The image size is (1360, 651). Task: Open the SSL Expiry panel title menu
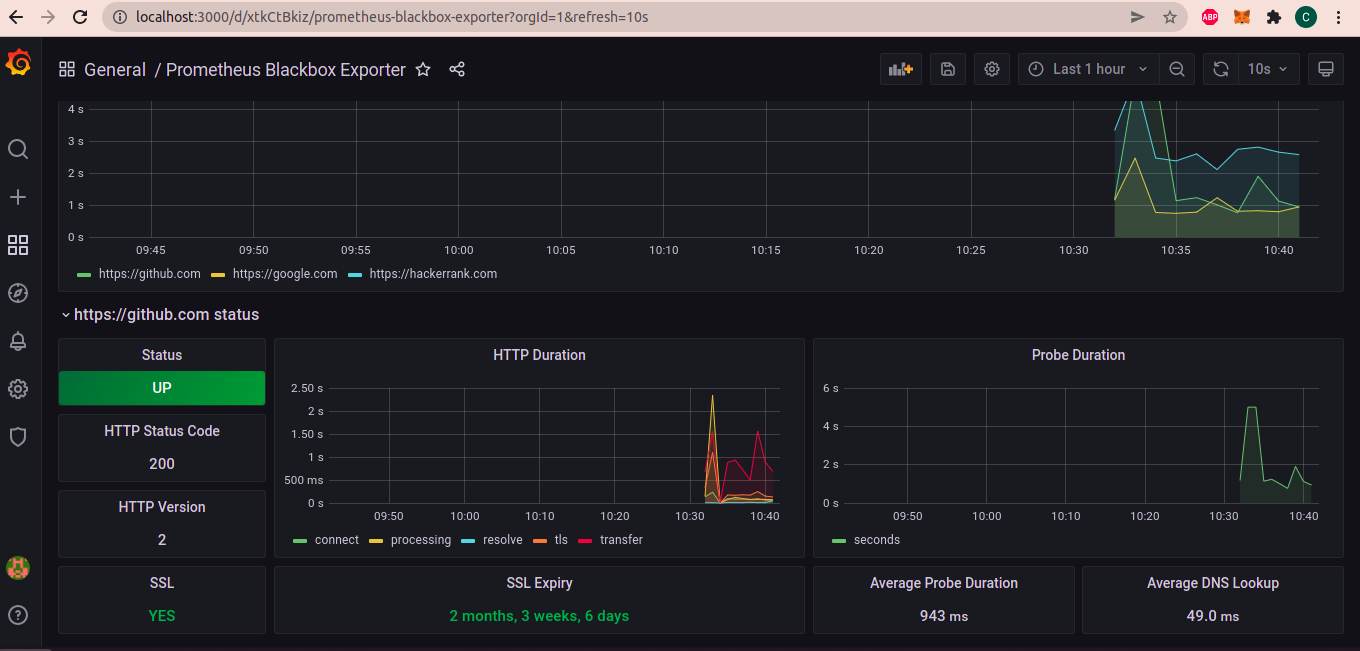click(x=539, y=583)
